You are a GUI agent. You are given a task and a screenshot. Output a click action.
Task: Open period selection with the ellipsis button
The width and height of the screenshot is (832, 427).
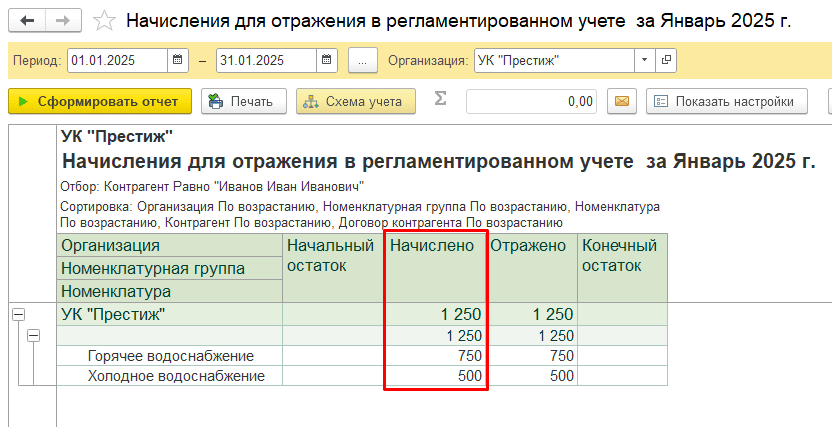[362, 60]
